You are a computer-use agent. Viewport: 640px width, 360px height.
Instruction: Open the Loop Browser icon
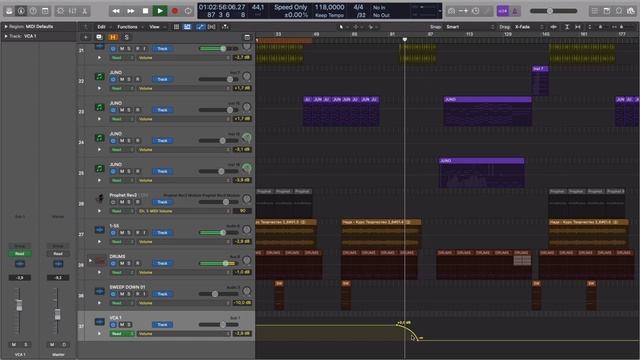tap(619, 11)
